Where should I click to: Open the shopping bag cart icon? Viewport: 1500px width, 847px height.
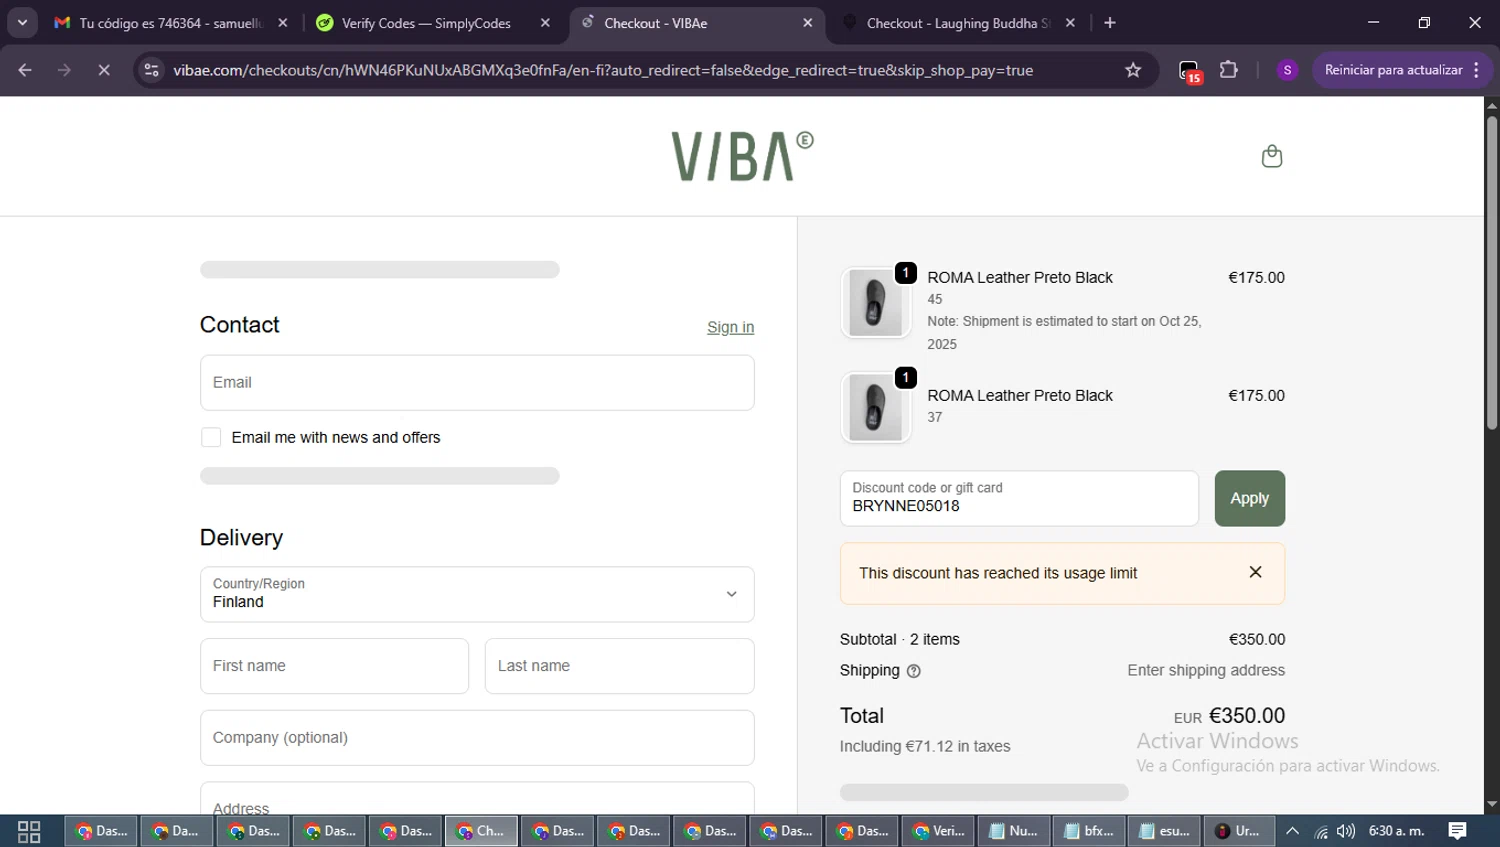pyautogui.click(x=1271, y=156)
